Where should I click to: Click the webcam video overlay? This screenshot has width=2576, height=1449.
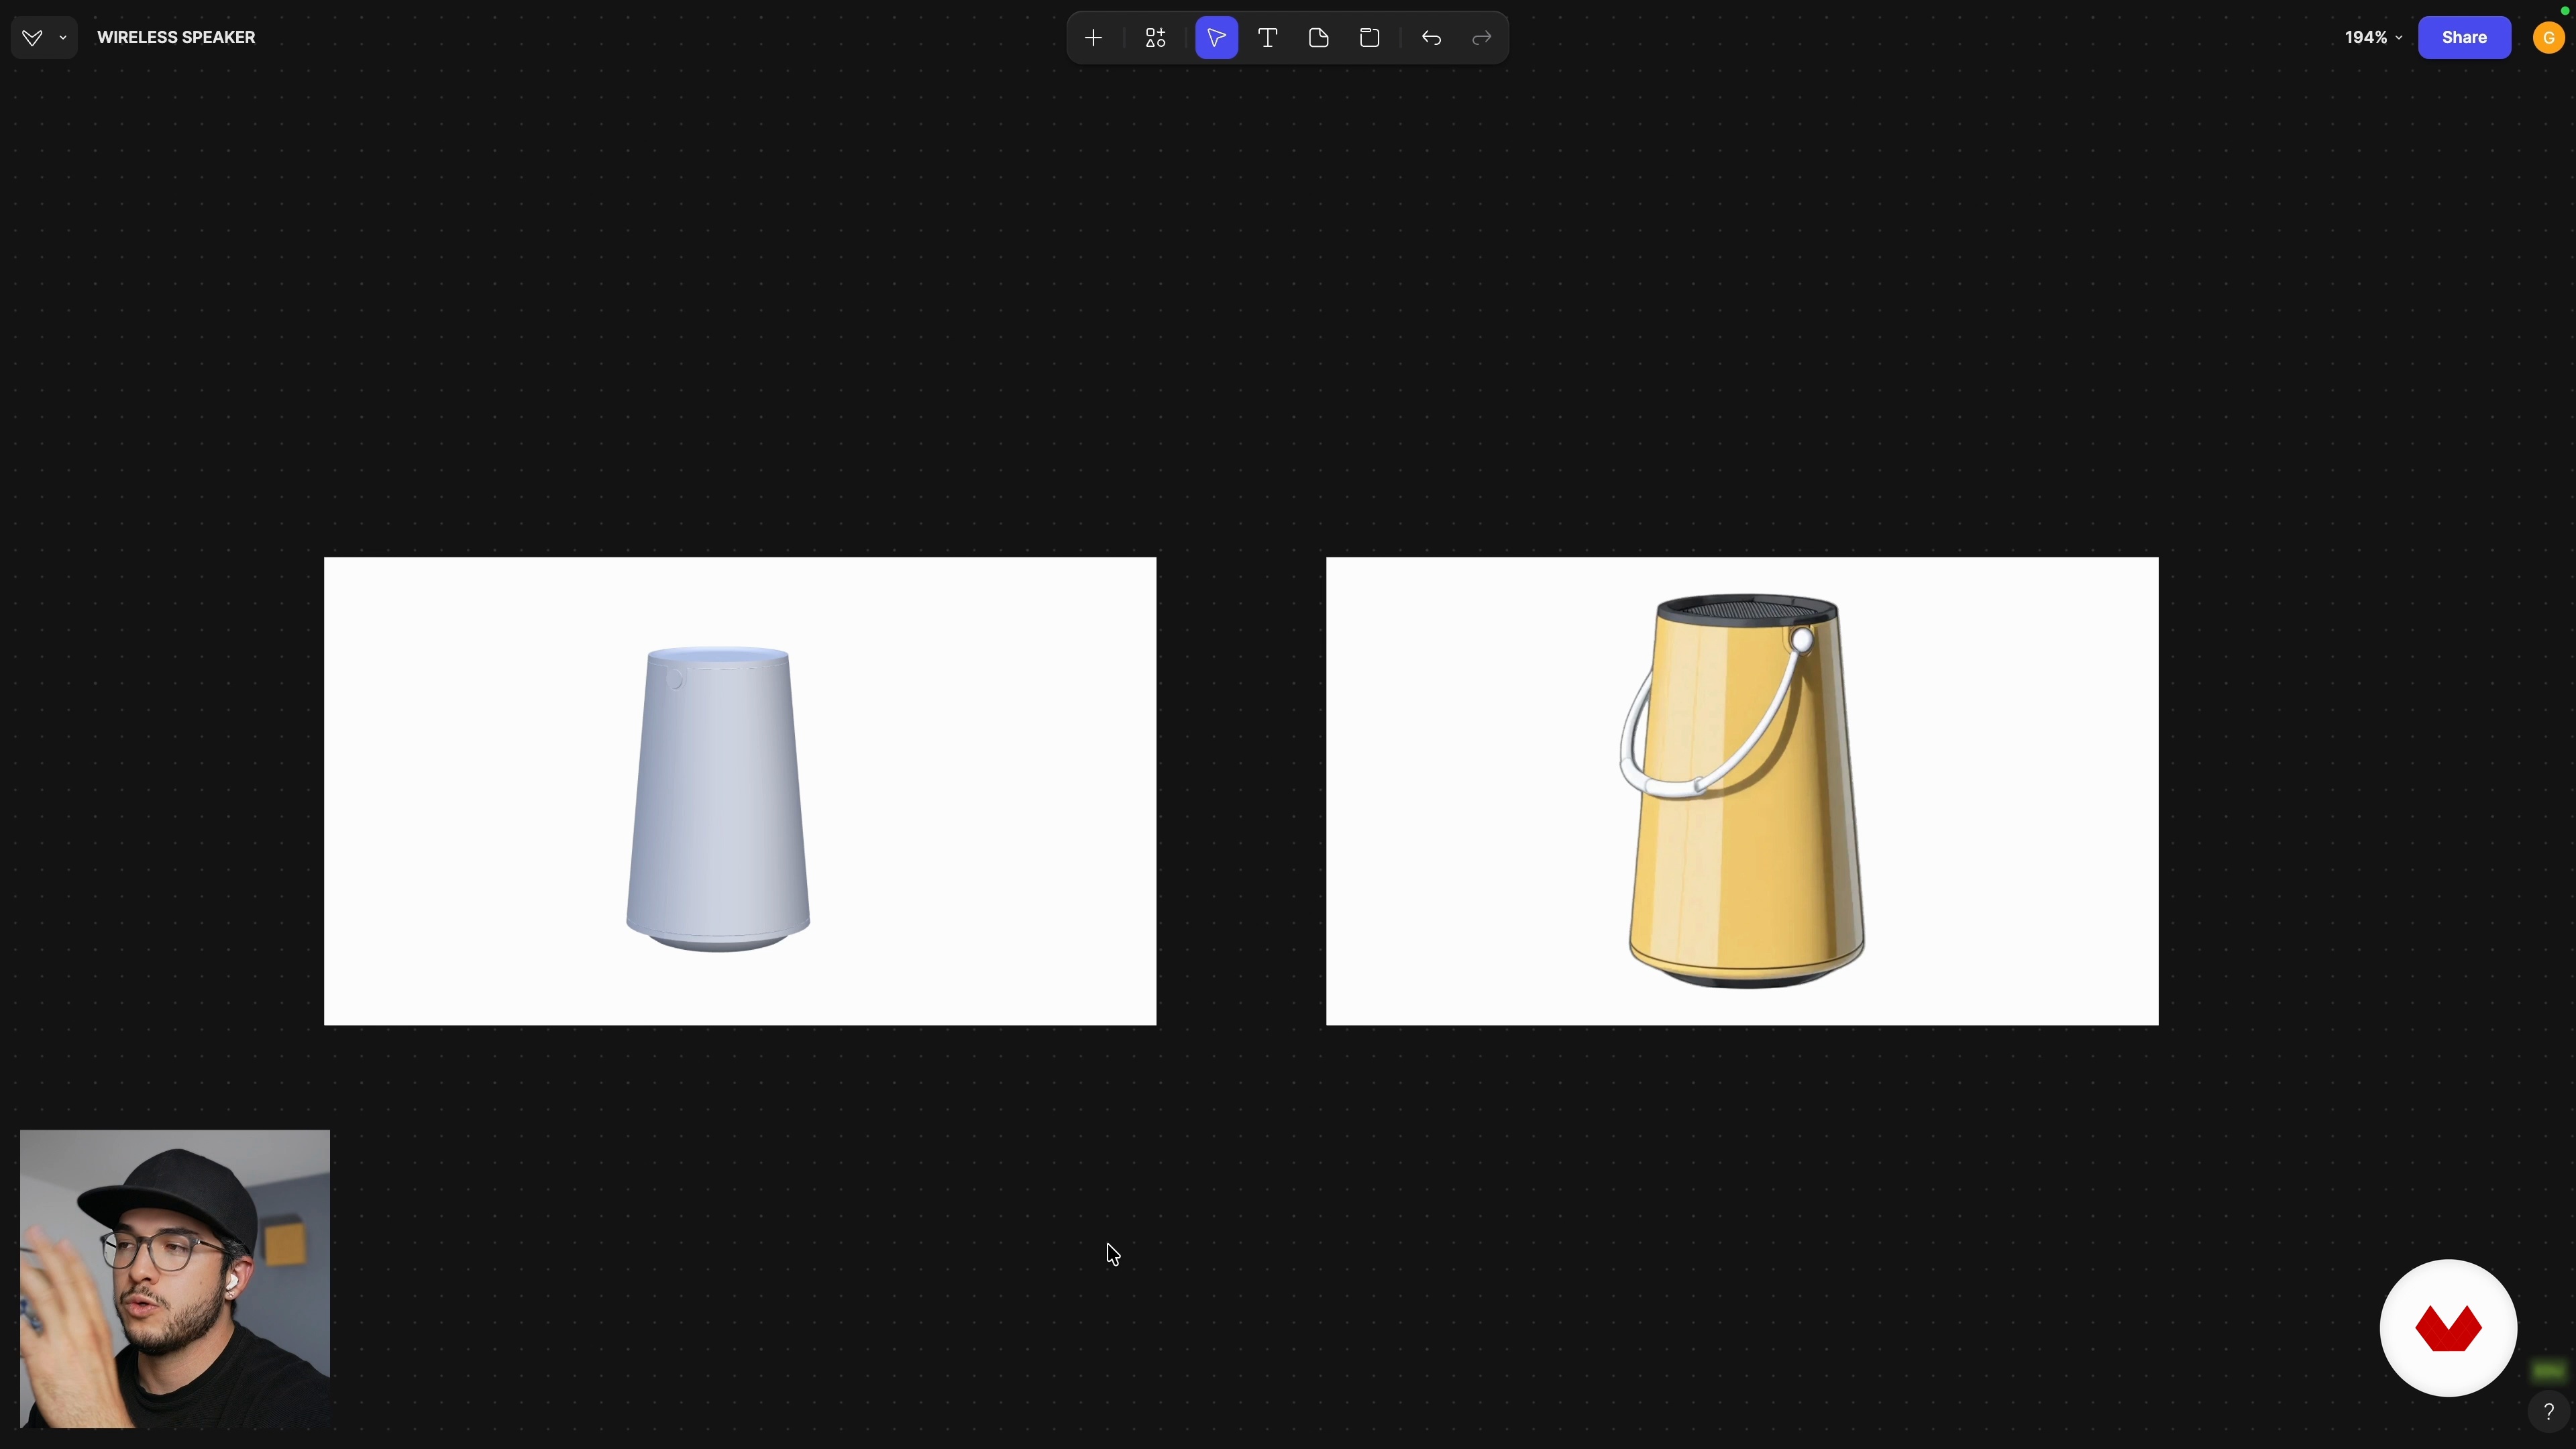pos(175,1278)
